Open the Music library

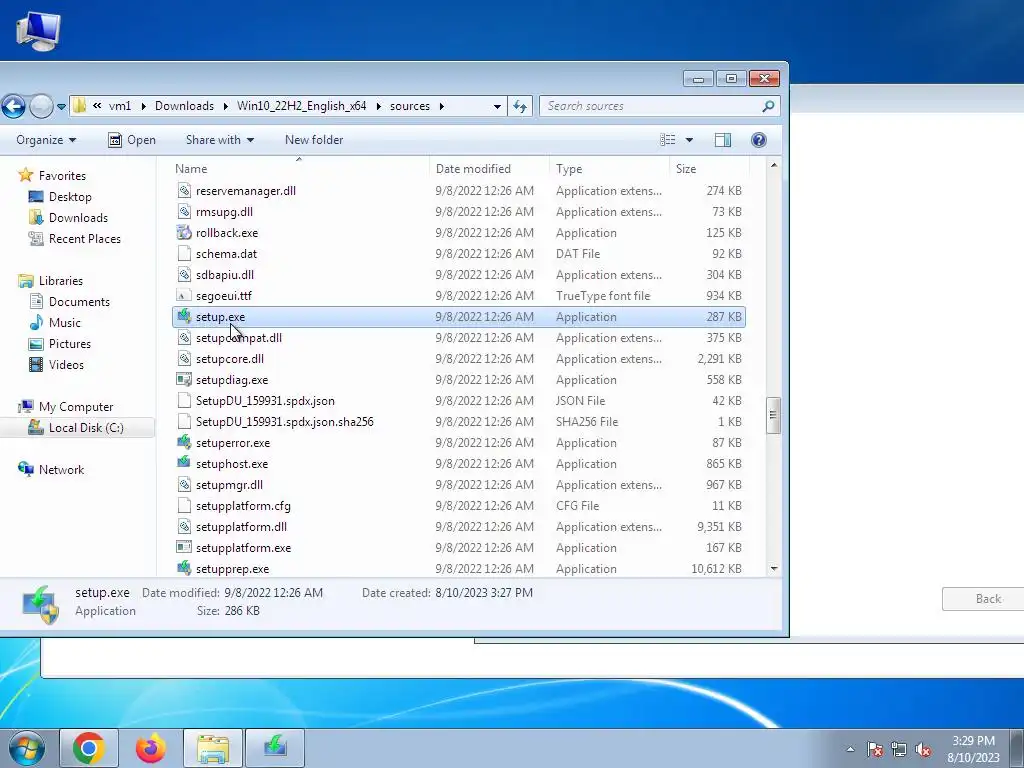[x=64, y=323]
